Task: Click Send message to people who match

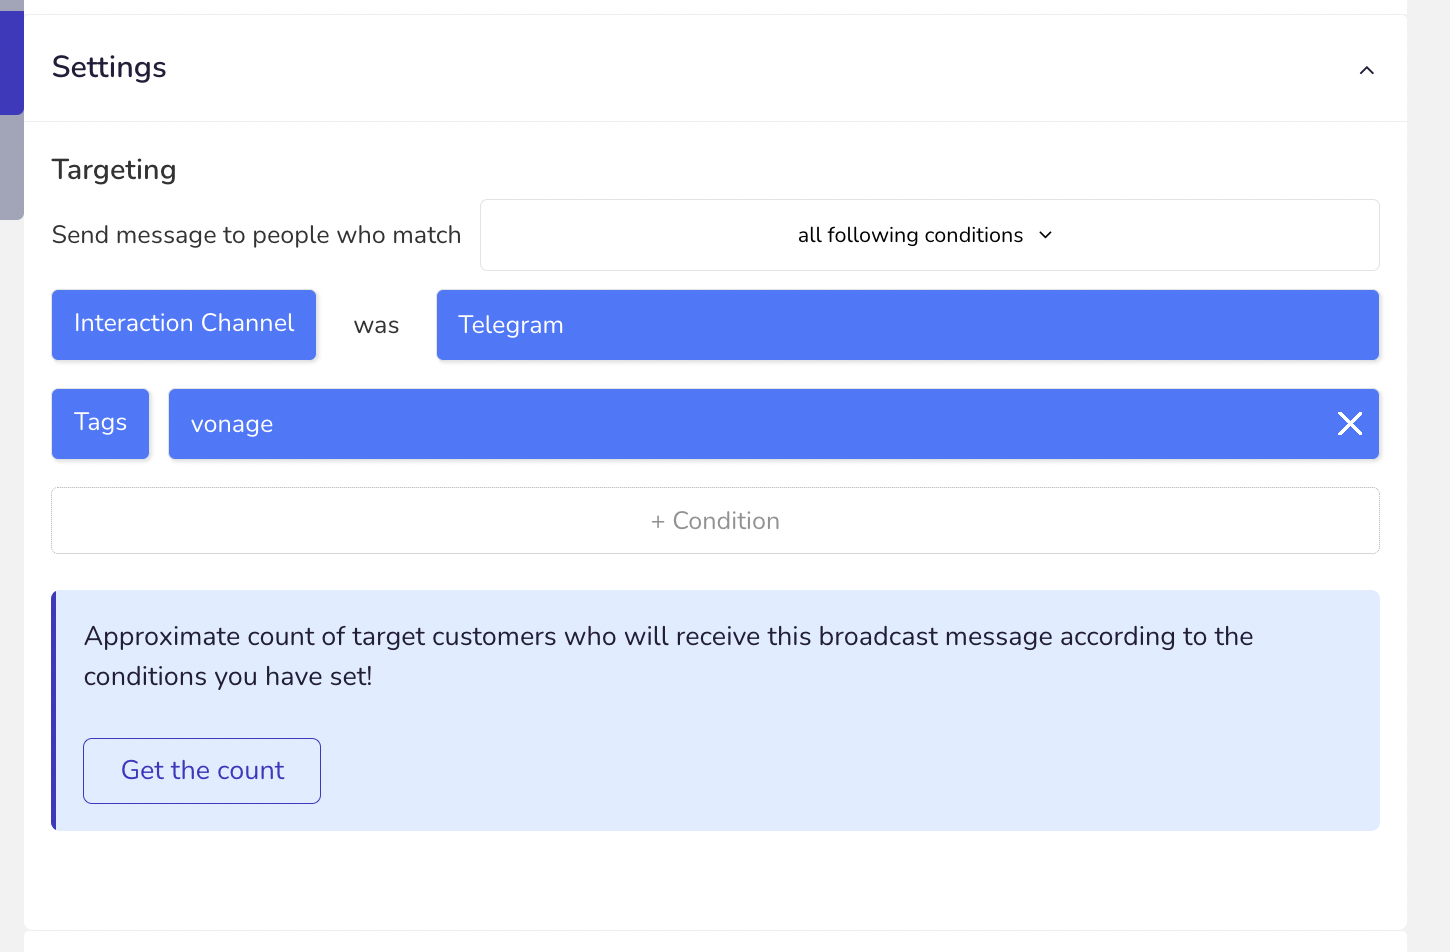Action: (256, 235)
